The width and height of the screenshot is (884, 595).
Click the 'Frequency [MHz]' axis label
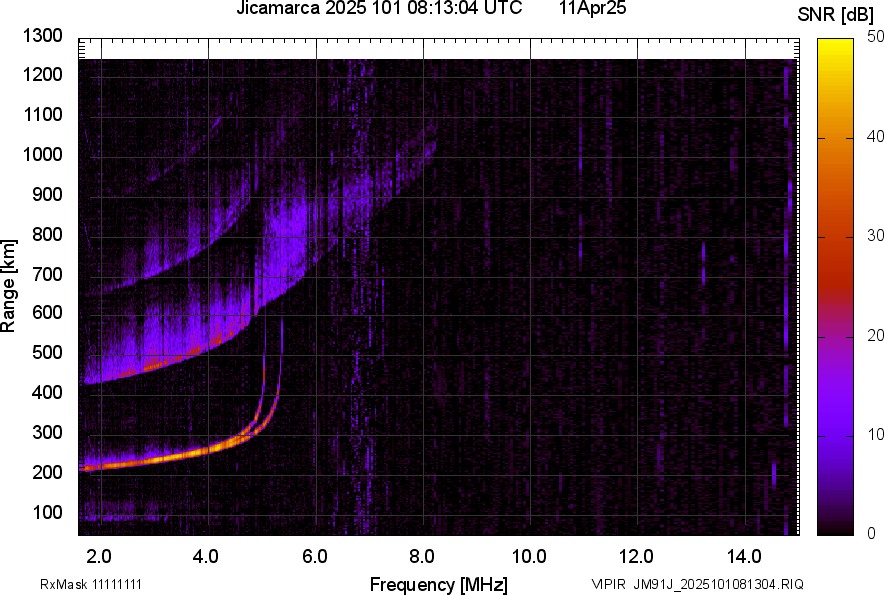tap(439, 584)
